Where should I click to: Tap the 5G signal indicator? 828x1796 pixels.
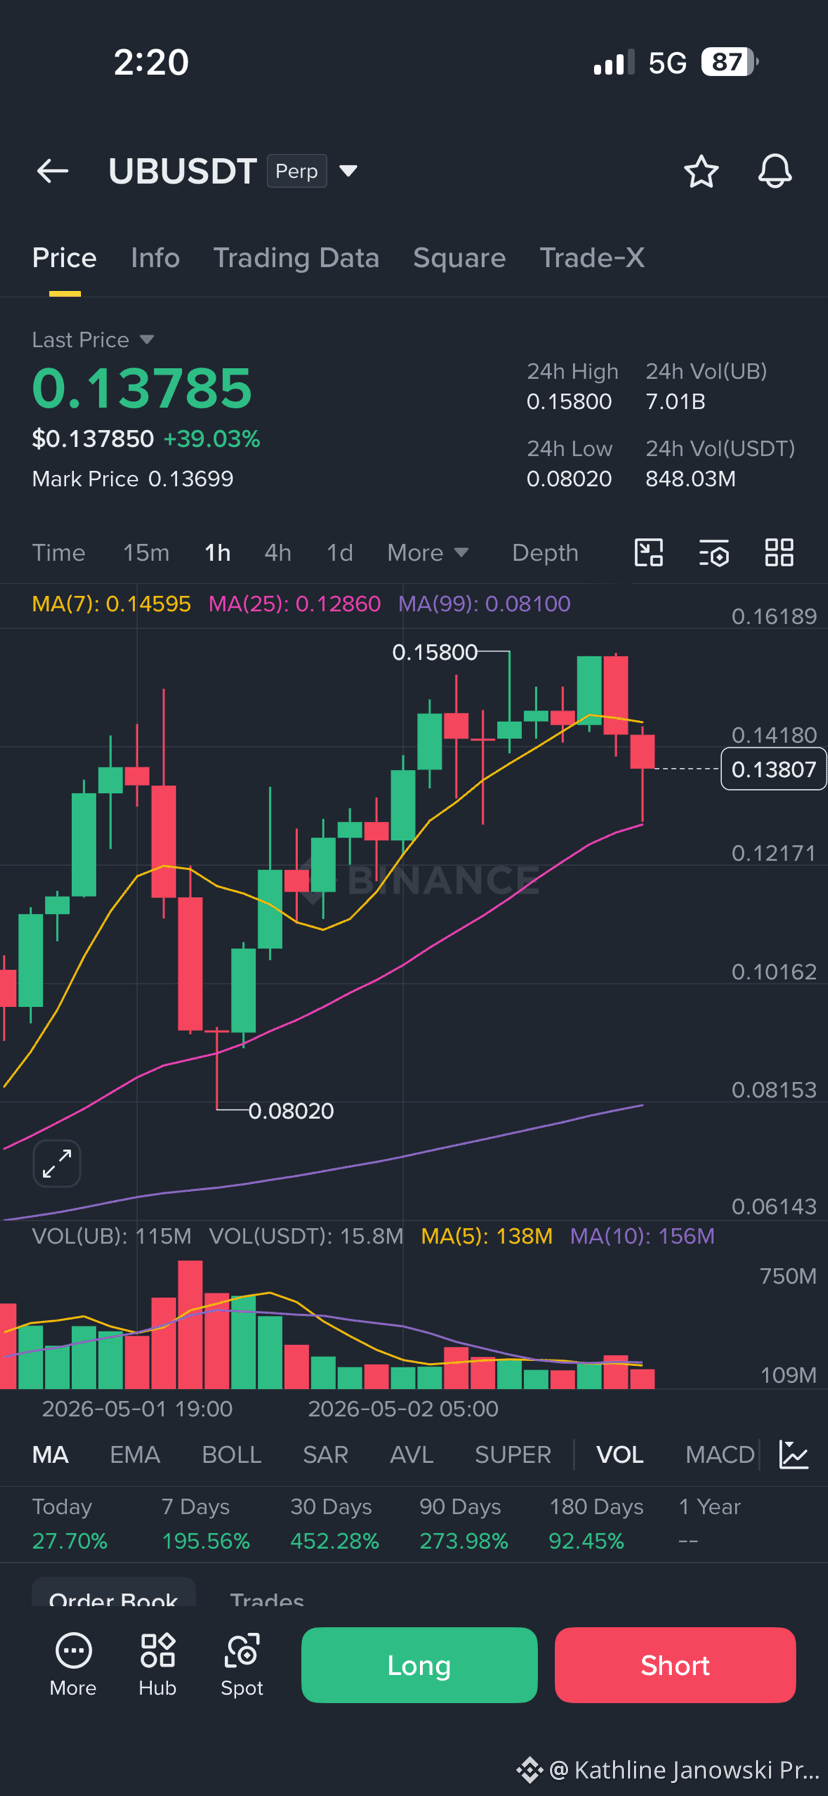(x=667, y=63)
